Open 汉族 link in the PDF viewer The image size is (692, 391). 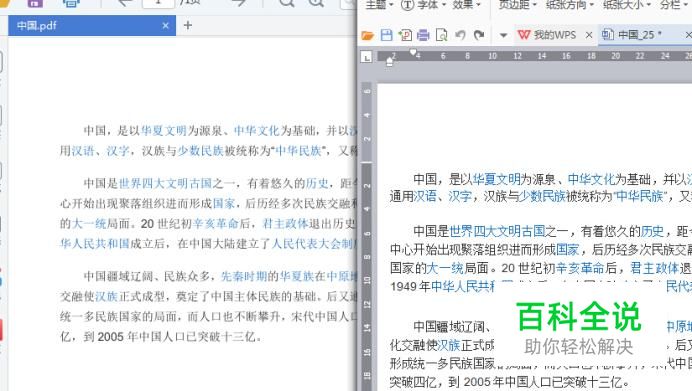106,297
